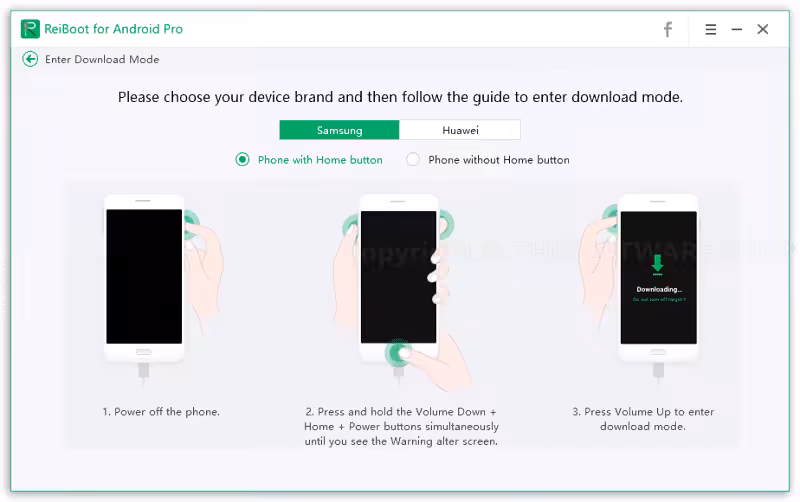
Task: Select the Samsung brand tab
Action: point(339,130)
